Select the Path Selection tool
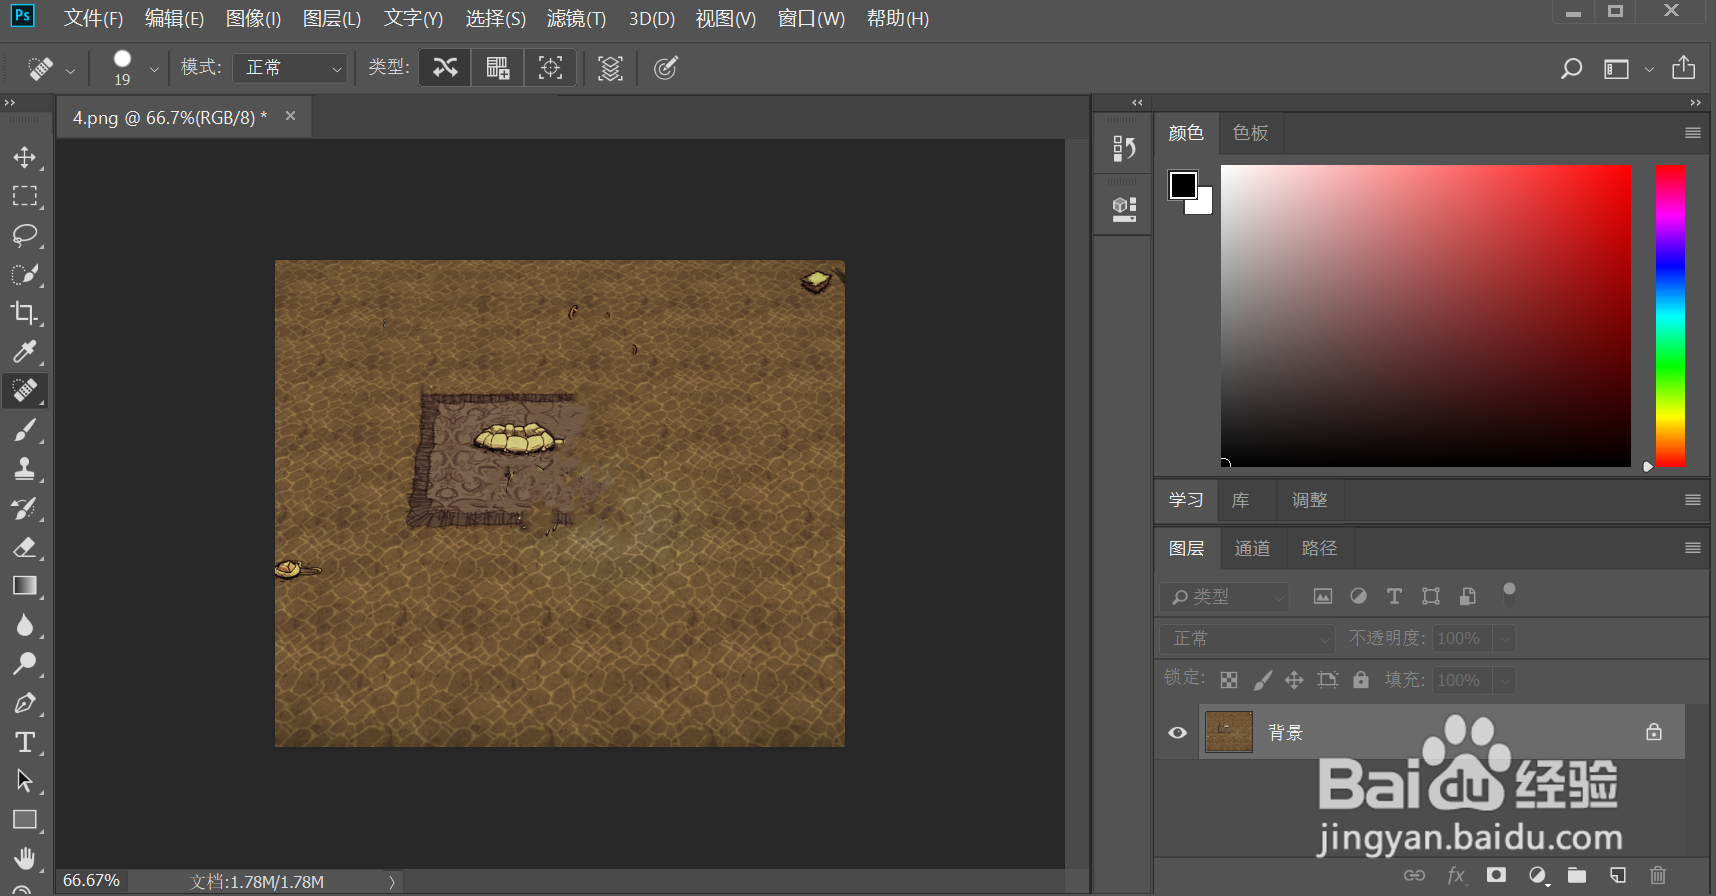1716x896 pixels. pos(25,781)
